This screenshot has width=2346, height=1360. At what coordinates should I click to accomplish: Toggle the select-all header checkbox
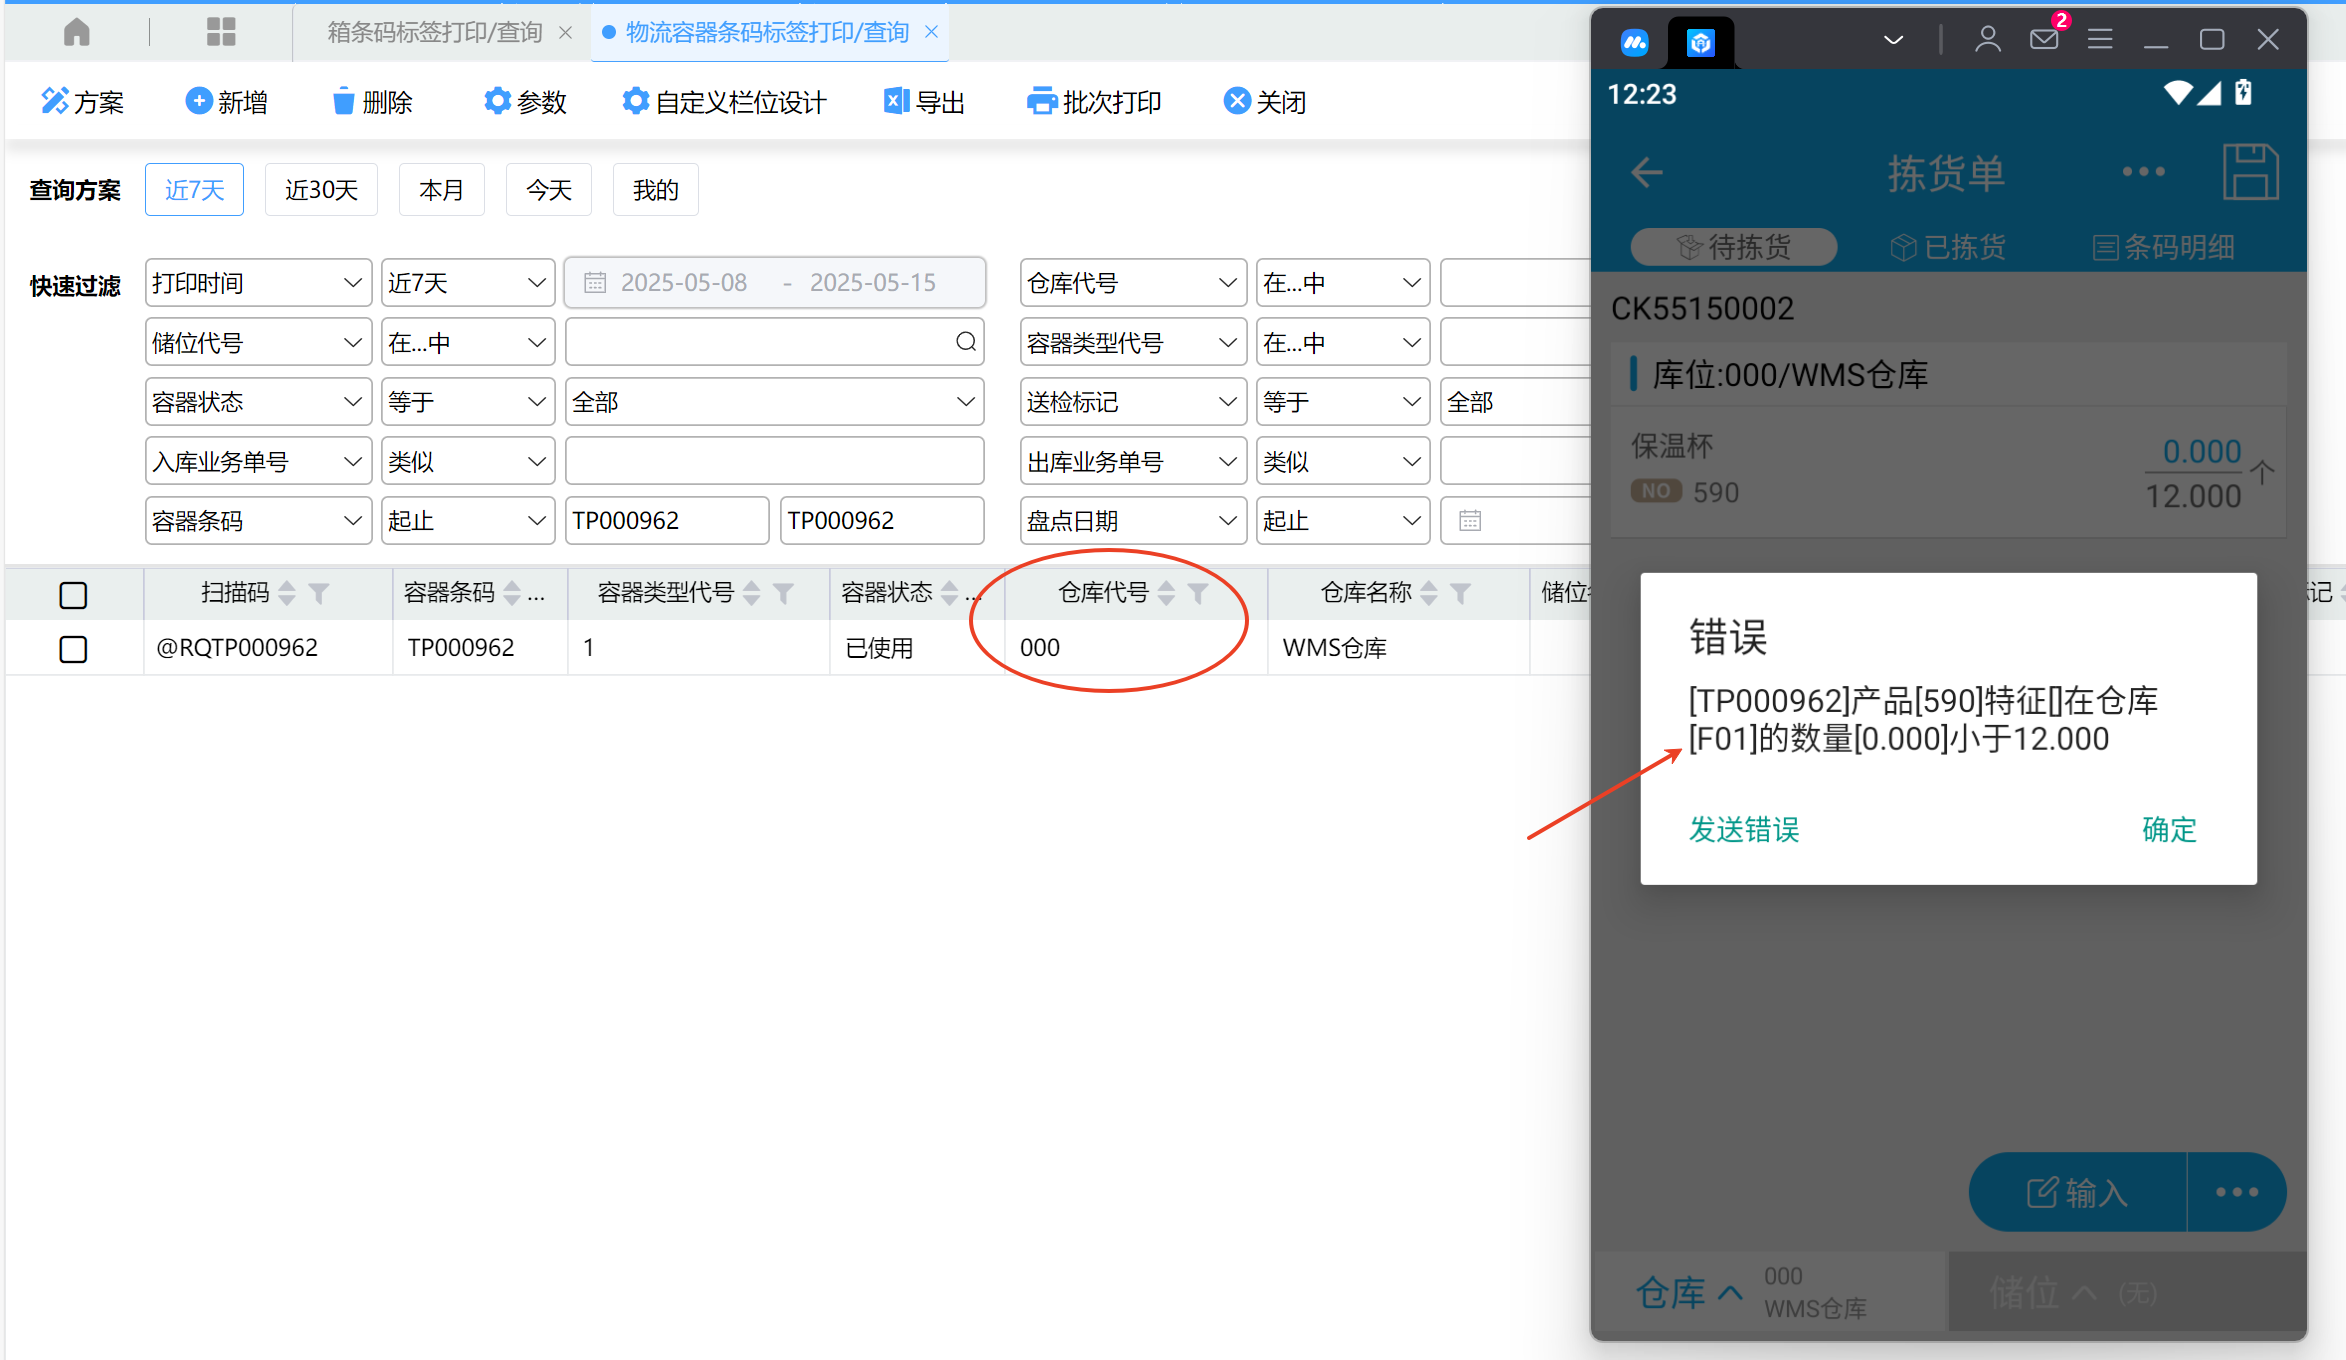click(73, 595)
